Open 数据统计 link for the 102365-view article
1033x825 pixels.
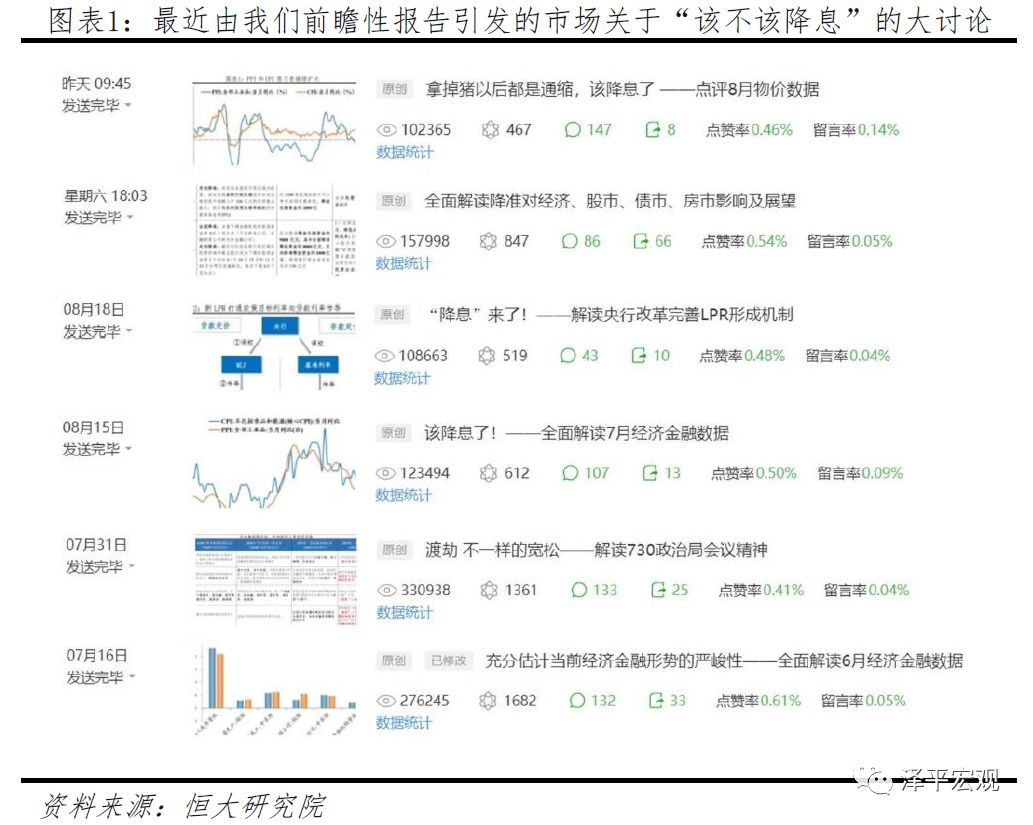(x=405, y=152)
